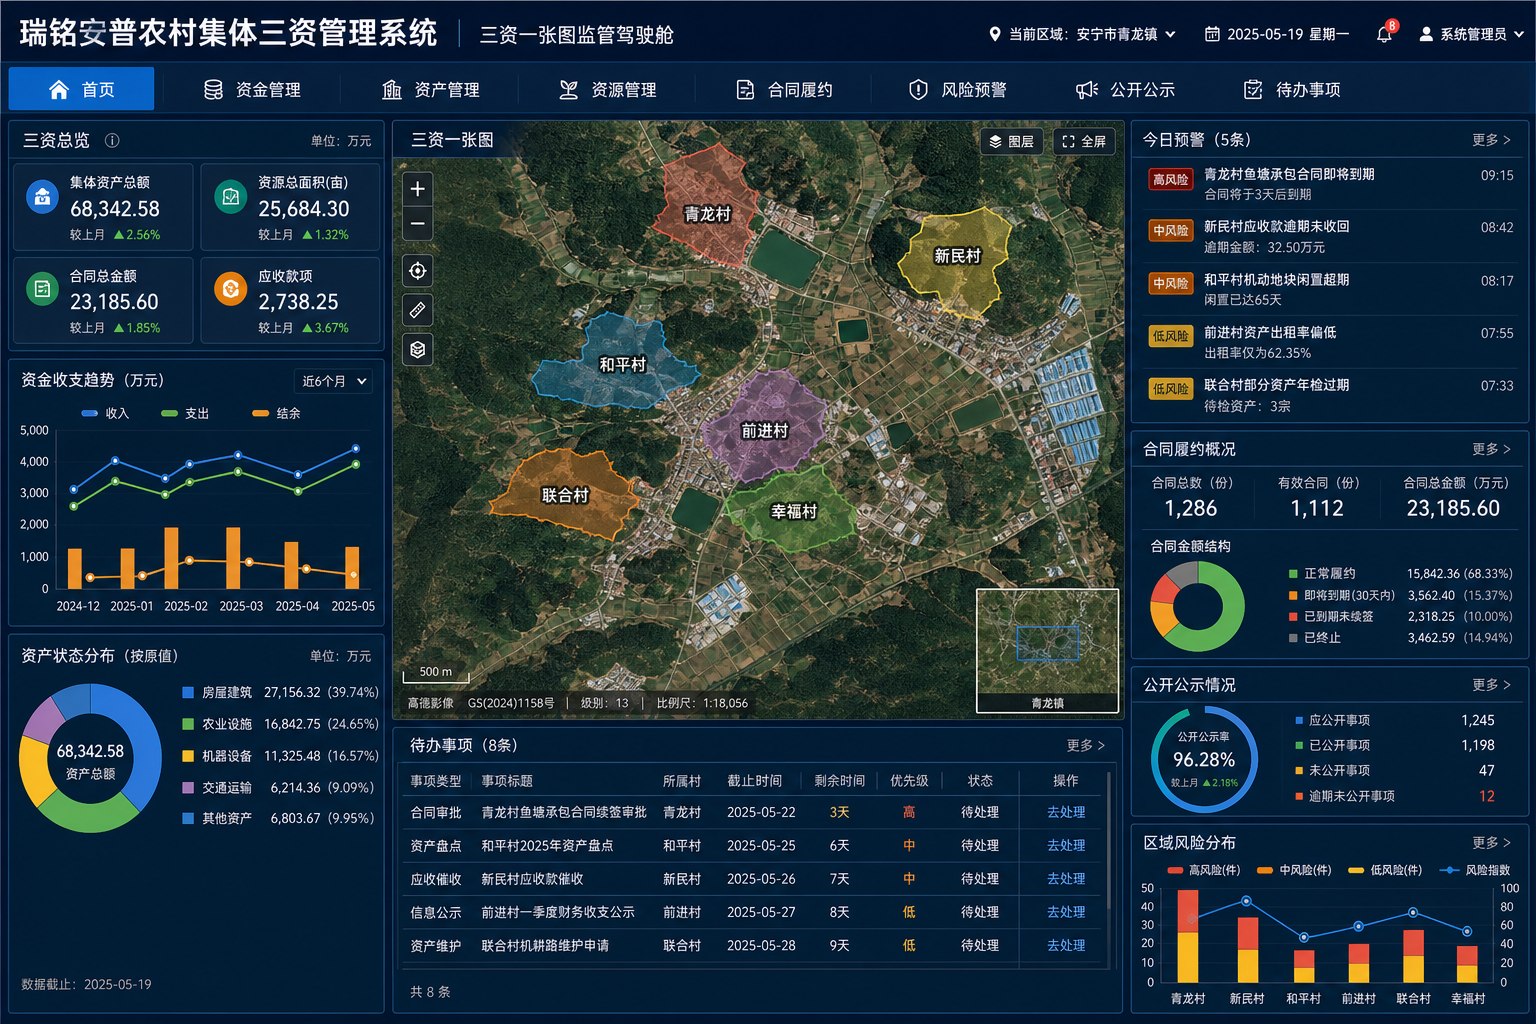
Task: Toggle 低风险(件) legend in risk chart
Action: point(1385,870)
